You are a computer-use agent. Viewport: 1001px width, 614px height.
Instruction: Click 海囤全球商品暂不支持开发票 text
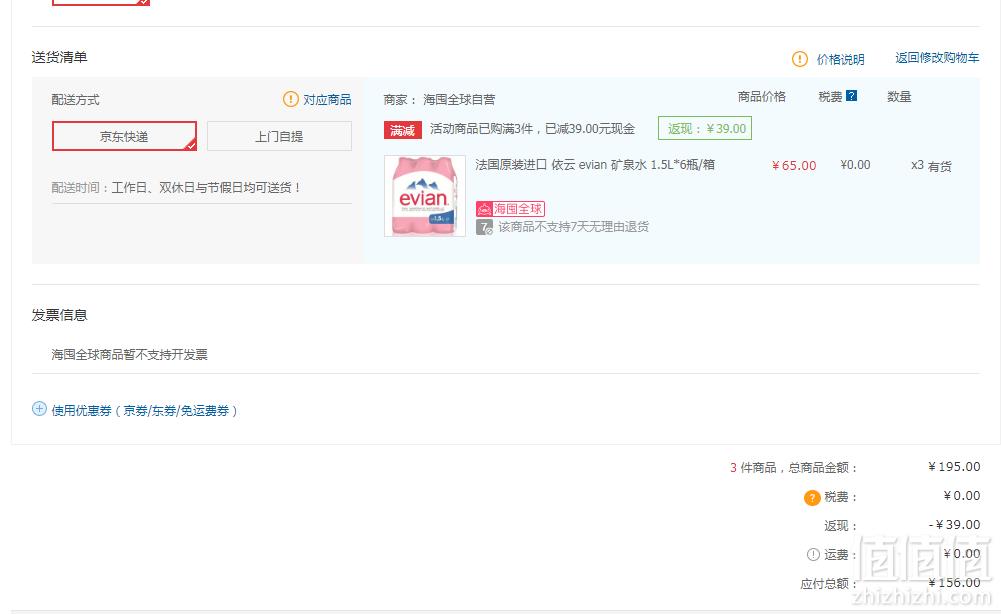[x=130, y=354]
